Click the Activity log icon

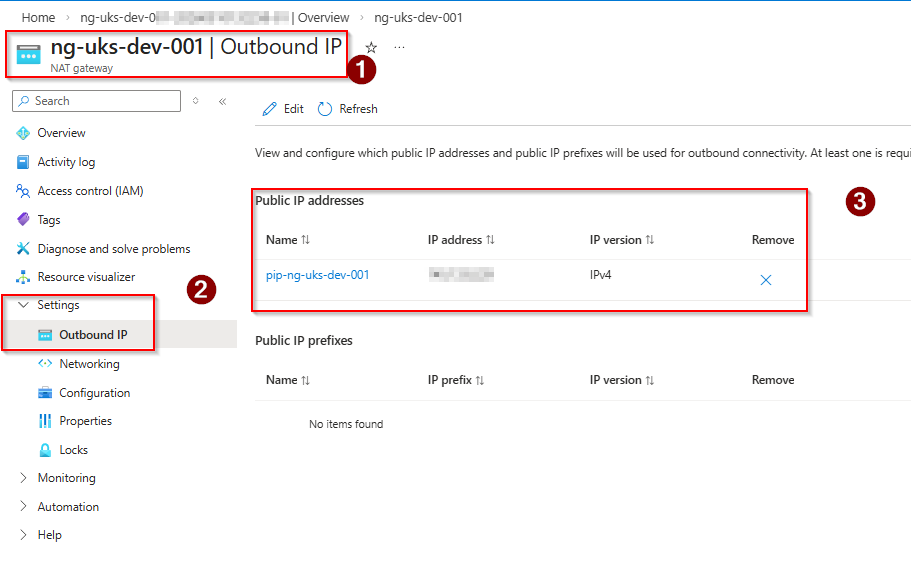click(23, 162)
